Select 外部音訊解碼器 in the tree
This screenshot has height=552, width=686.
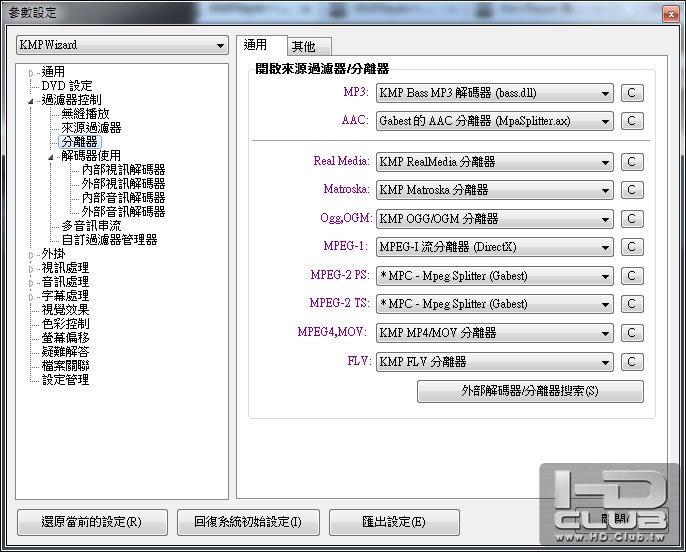coord(123,212)
